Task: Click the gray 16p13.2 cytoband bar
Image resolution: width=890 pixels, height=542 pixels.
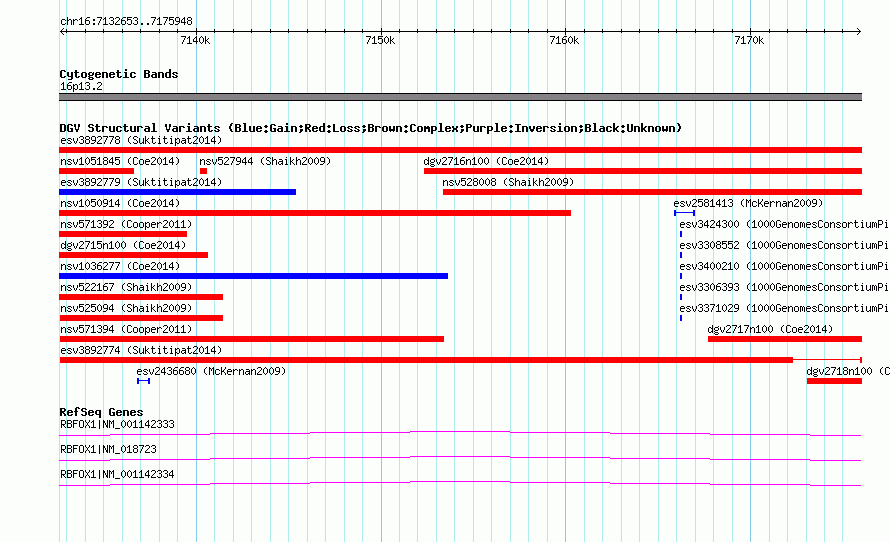Action: coord(460,97)
